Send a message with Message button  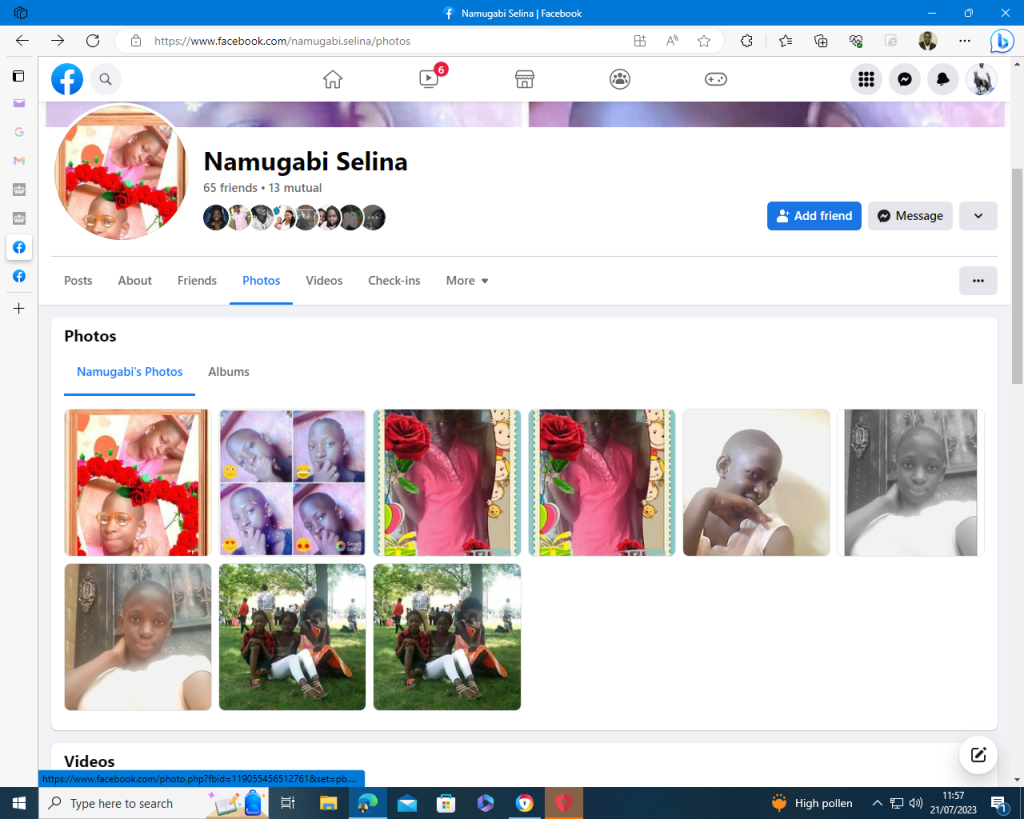pos(909,216)
